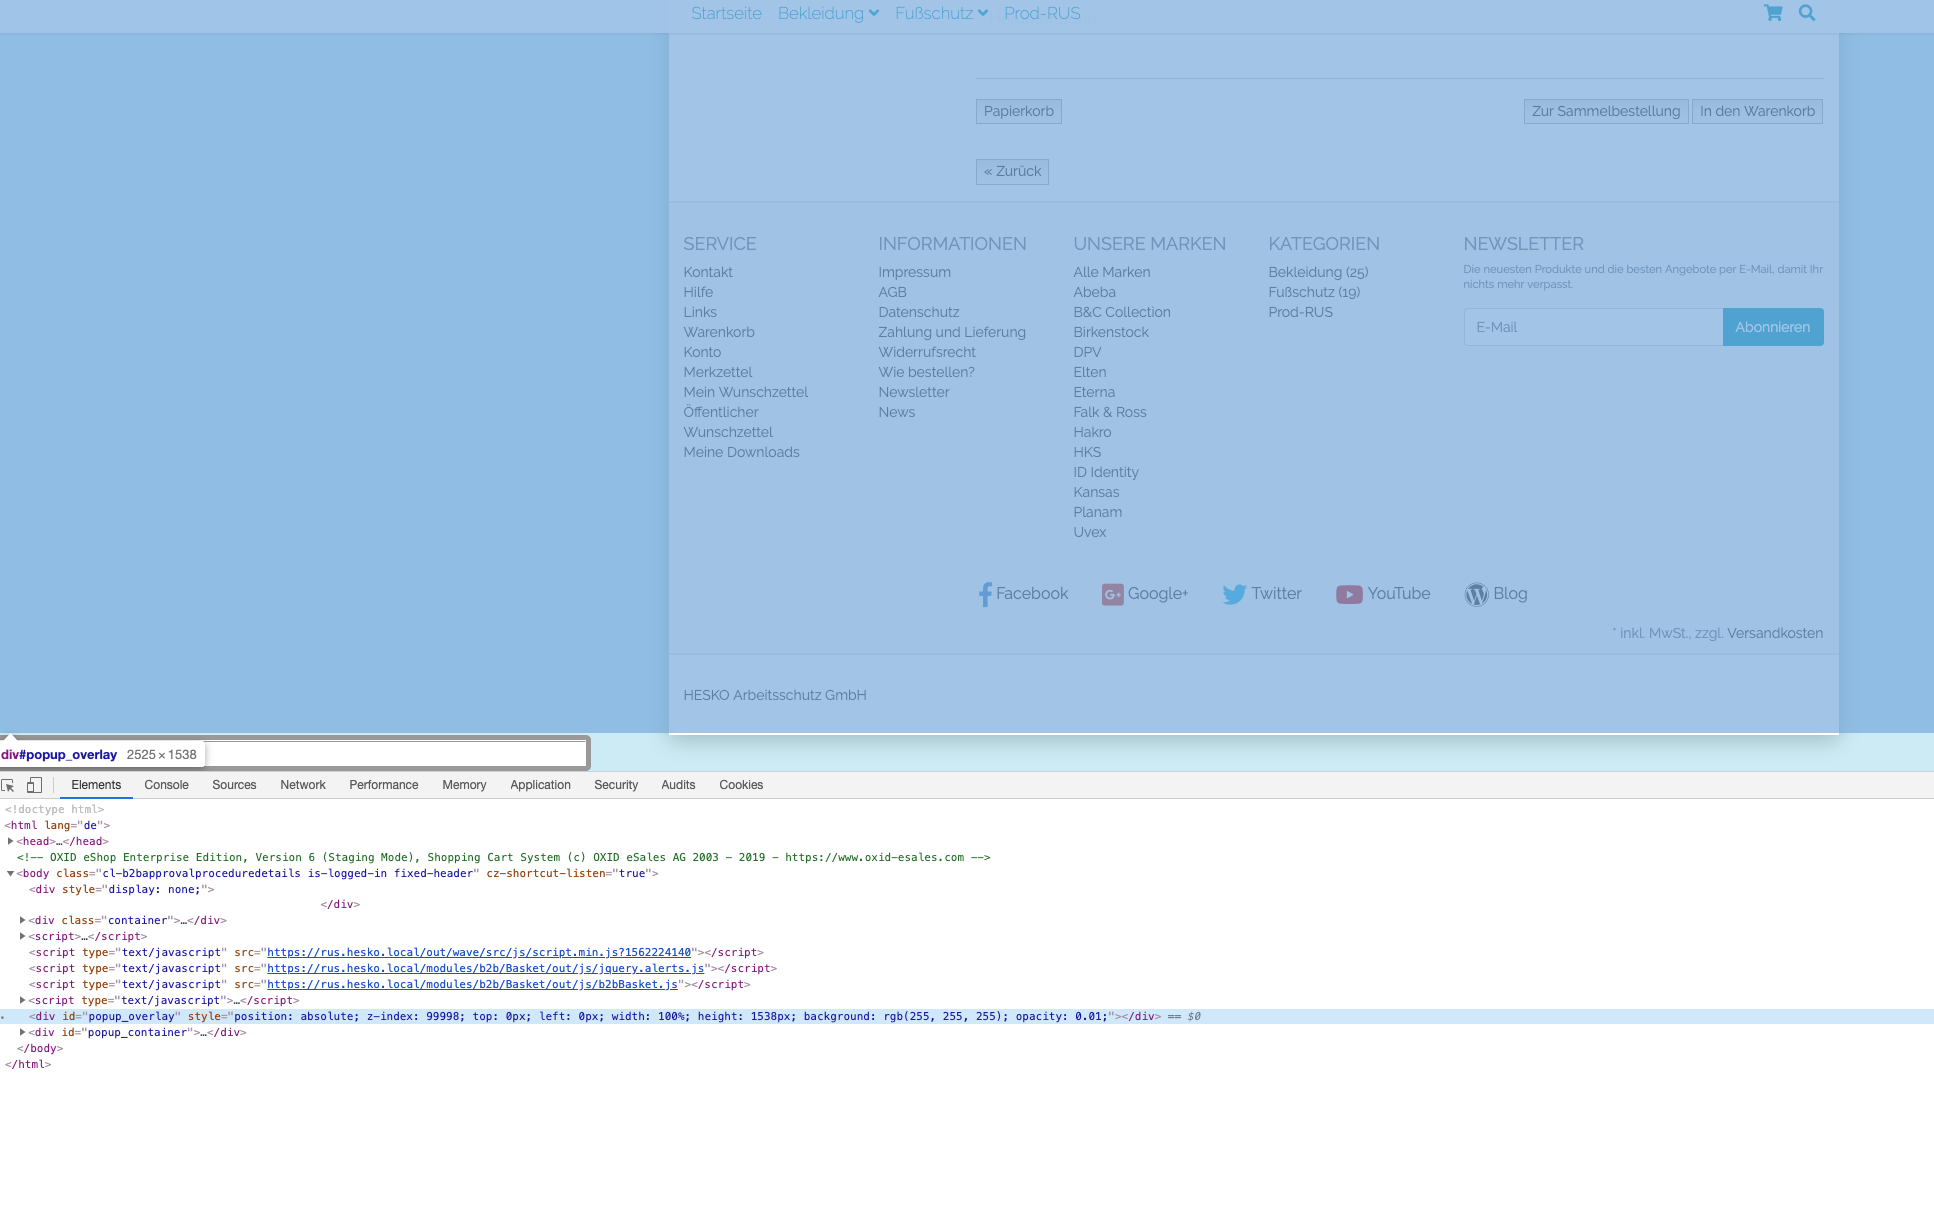This screenshot has width=1934, height=1216.
Task: Collapse the body element node
Action: tap(10, 873)
